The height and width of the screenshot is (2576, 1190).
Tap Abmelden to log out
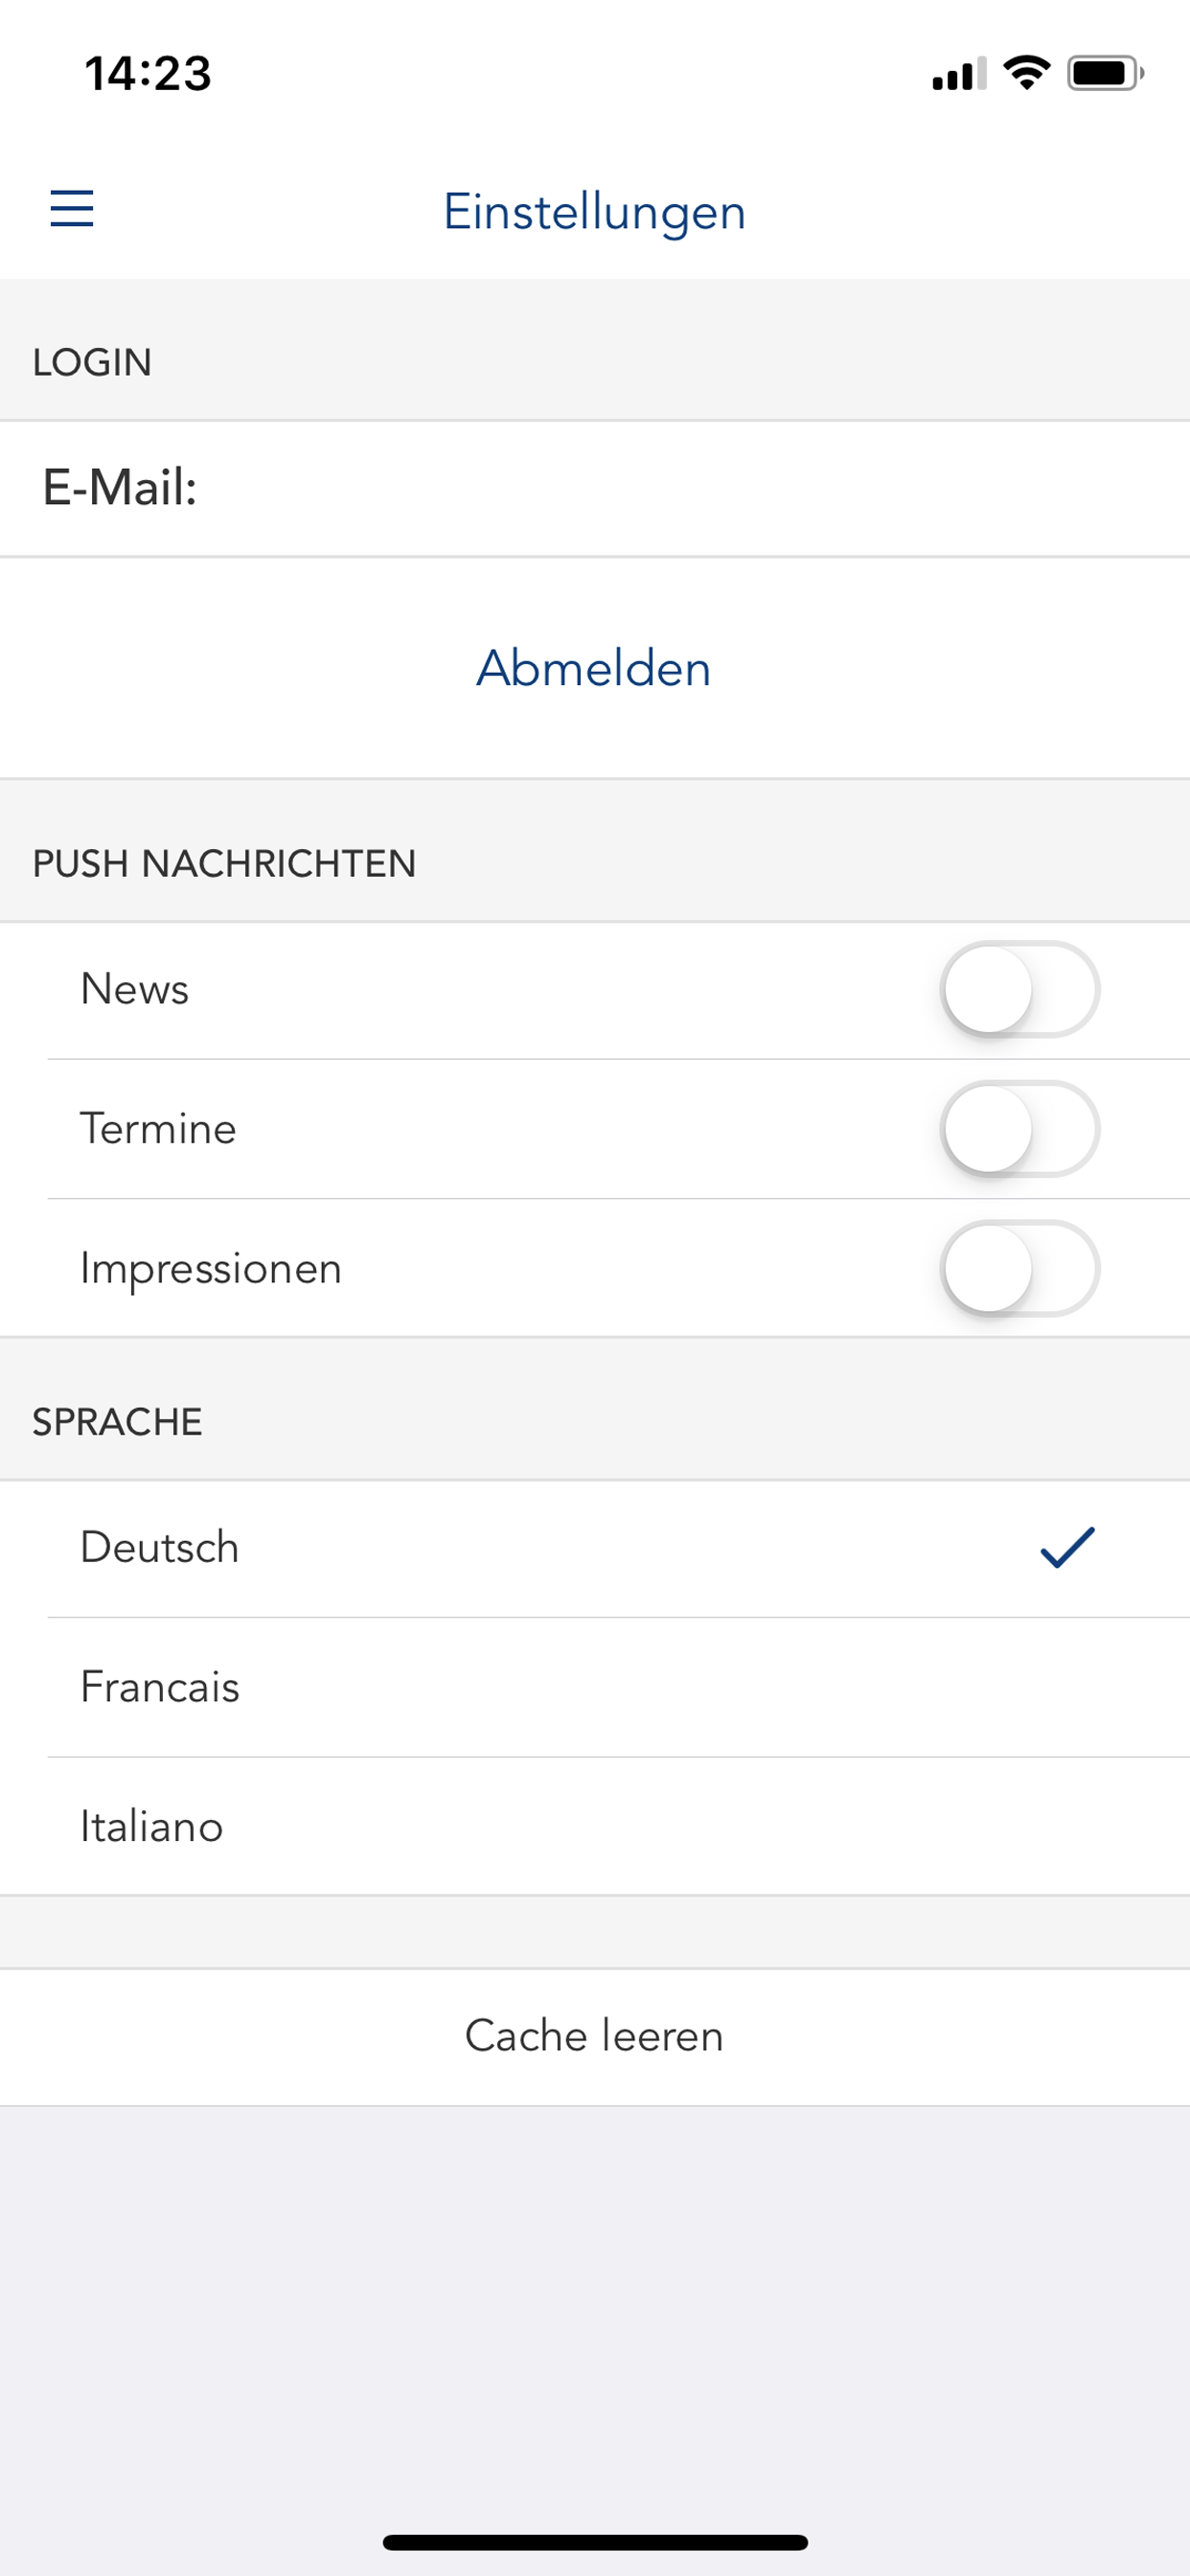coord(594,668)
